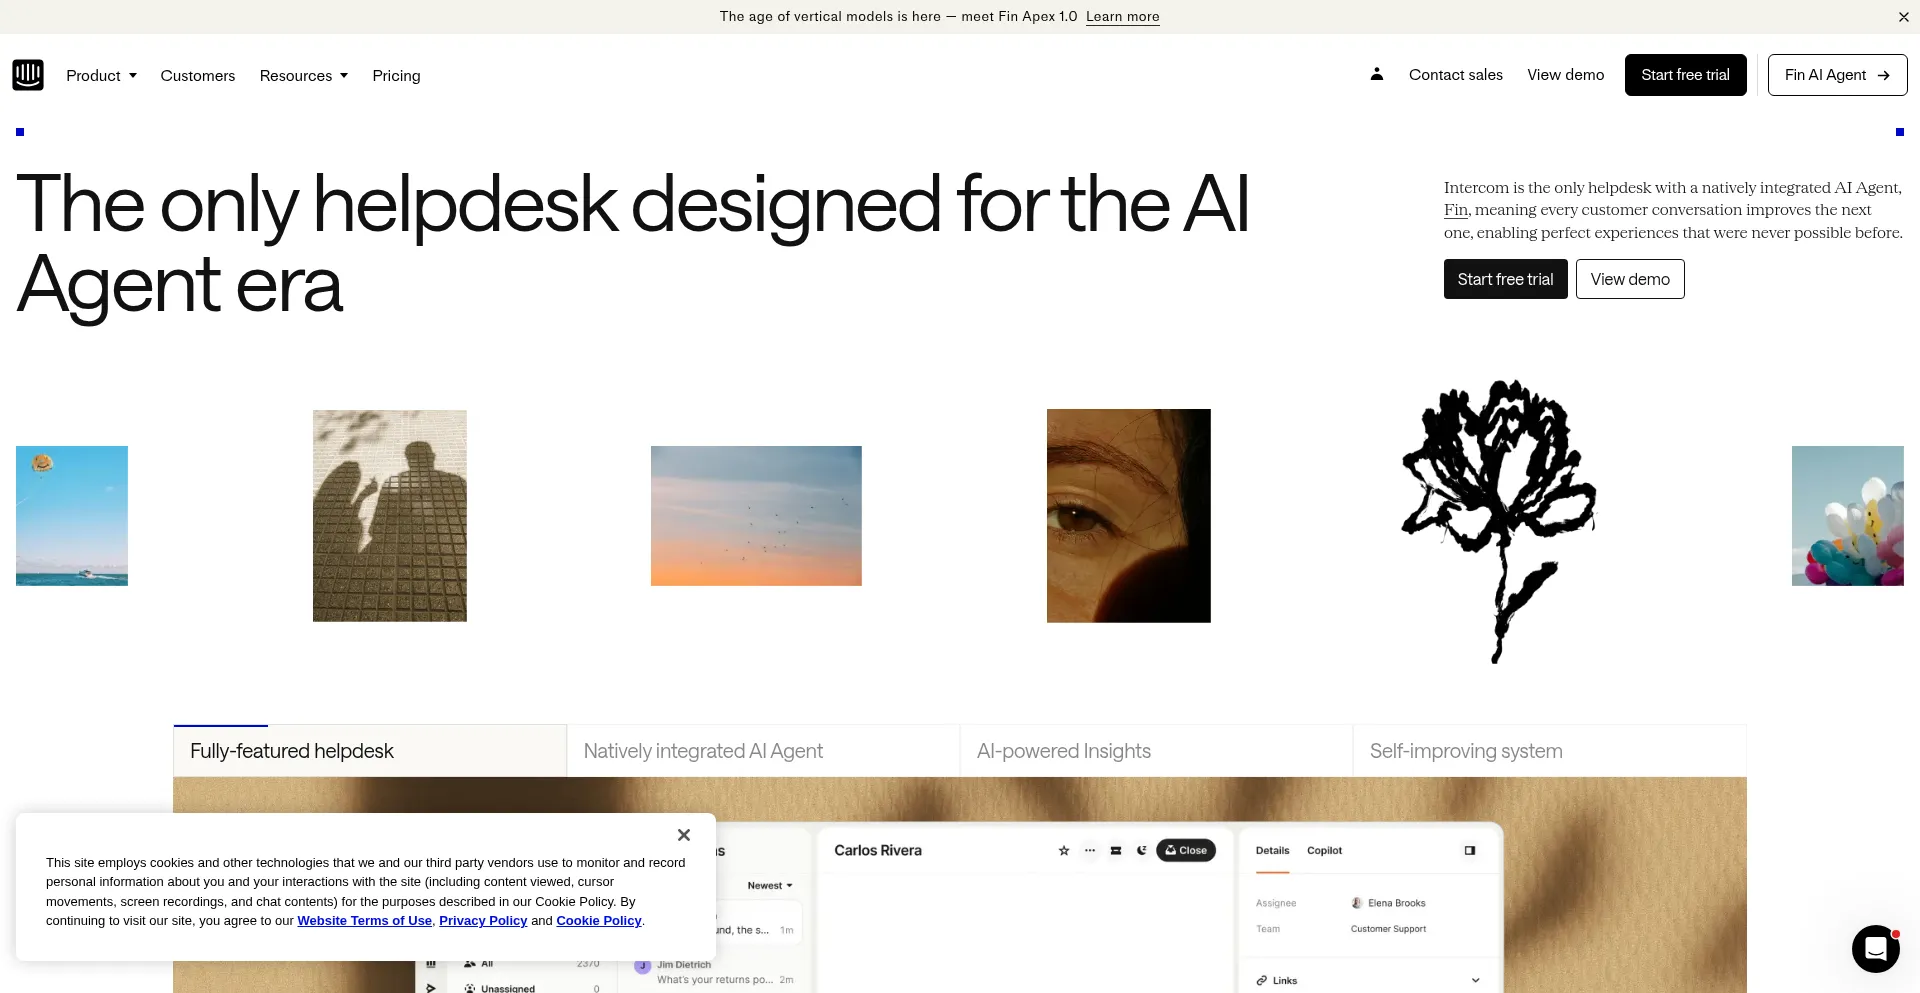
Task: Close the cookie notice popup
Action: click(x=684, y=835)
